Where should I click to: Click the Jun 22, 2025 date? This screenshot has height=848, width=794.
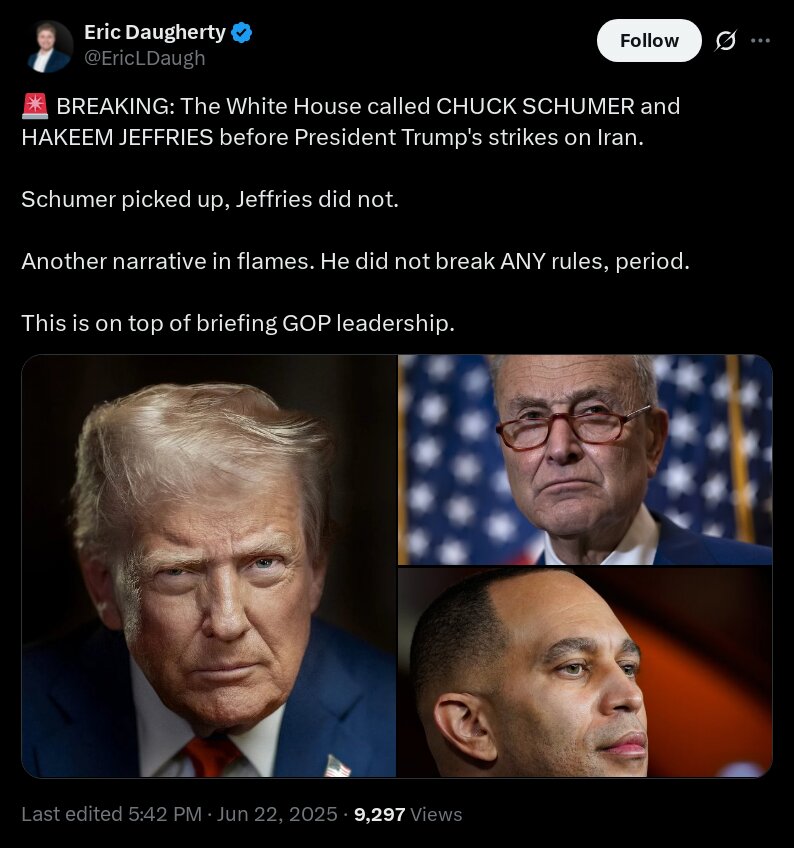(x=277, y=814)
